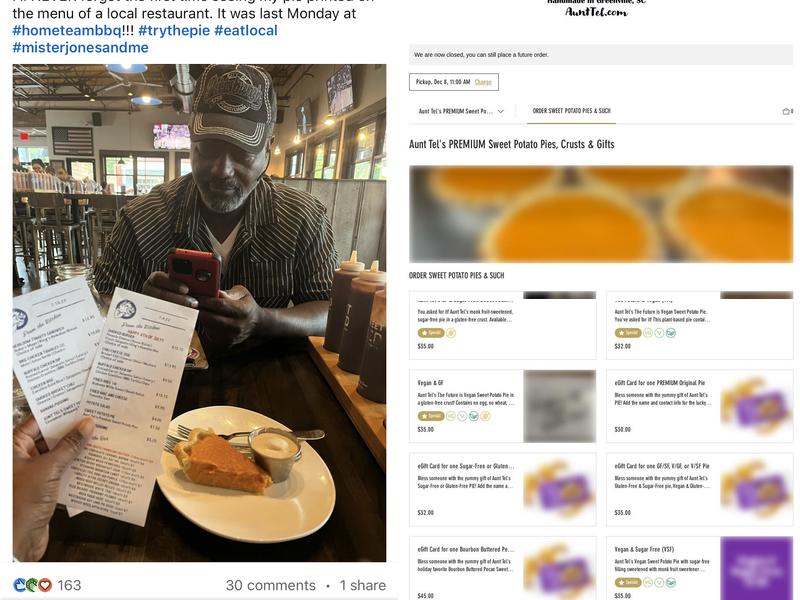View the 30 comments on the post
Viewport: 800px width, 600px height.
(270, 585)
